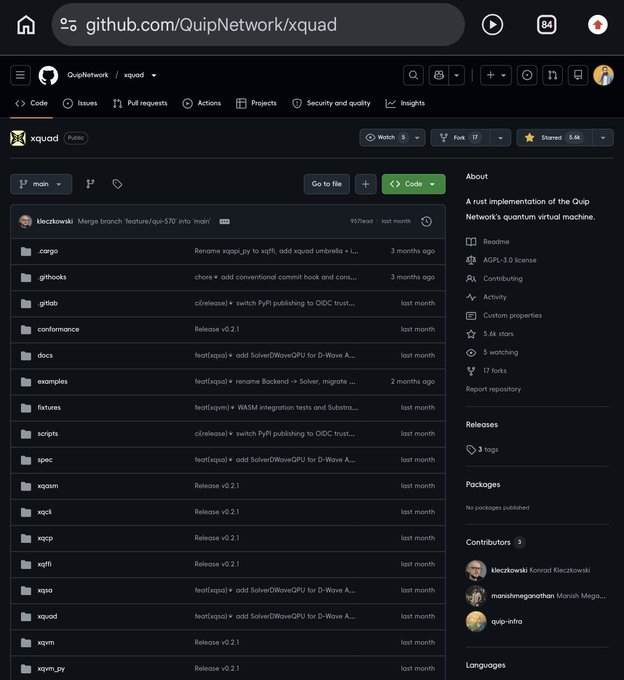Open the Copilot chat icon
624x680 pixels.
coord(438,75)
